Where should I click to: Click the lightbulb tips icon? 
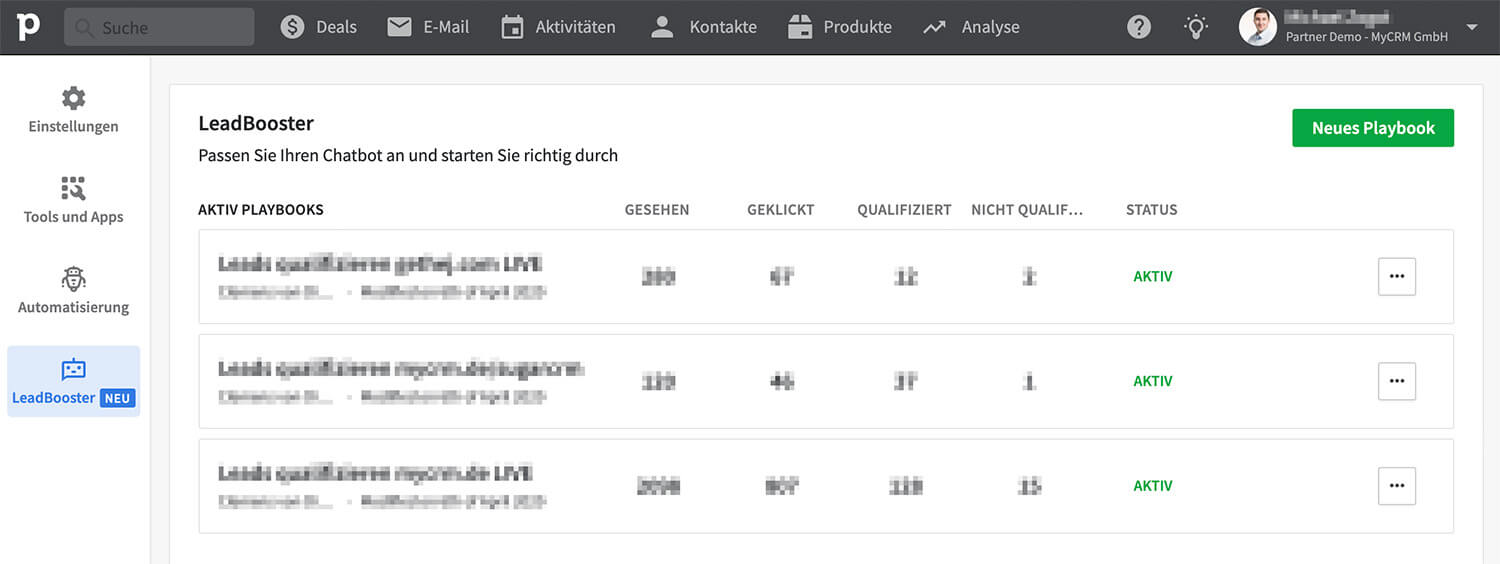coord(1196,27)
